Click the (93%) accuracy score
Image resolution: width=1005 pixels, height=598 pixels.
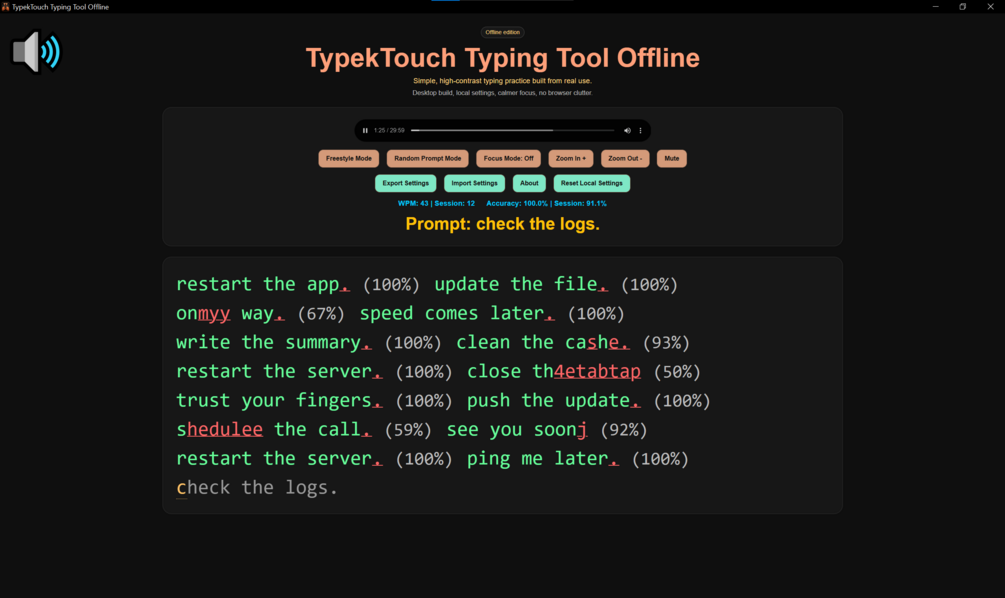666,343
